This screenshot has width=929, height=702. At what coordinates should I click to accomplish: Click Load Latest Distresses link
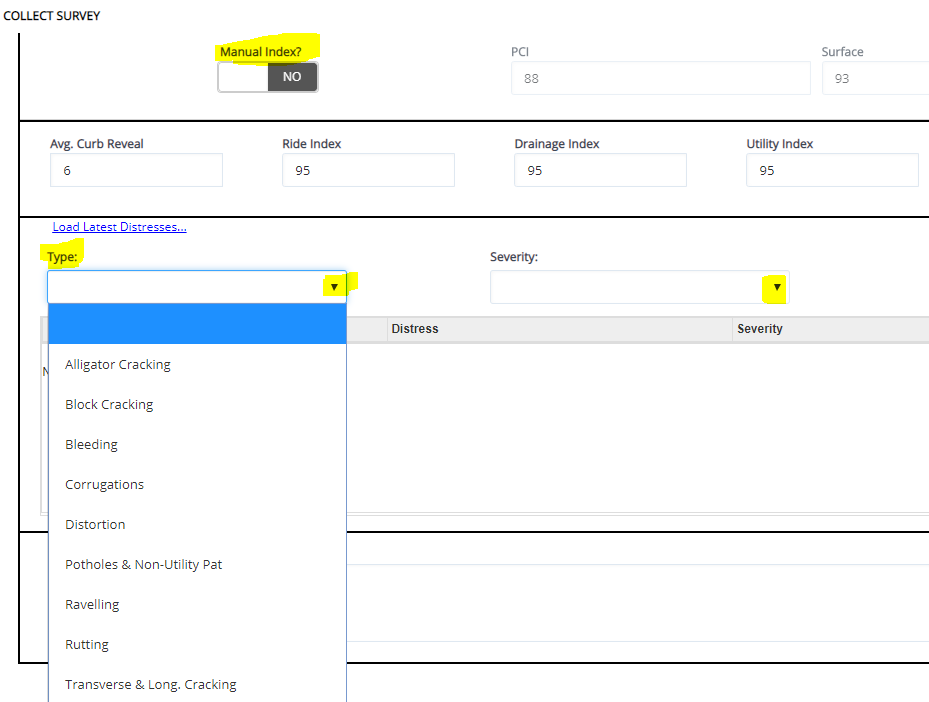119,227
